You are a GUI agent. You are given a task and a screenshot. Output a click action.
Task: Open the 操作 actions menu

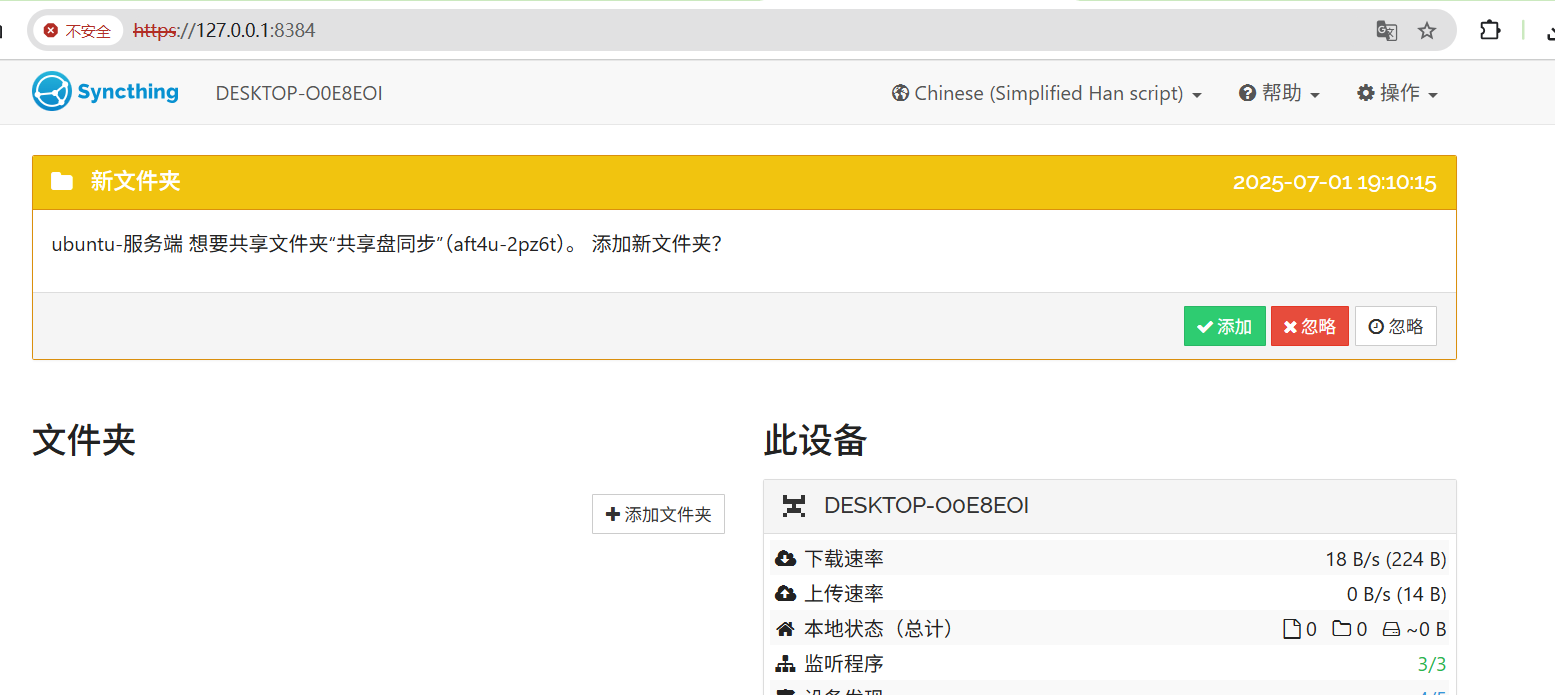point(1397,93)
